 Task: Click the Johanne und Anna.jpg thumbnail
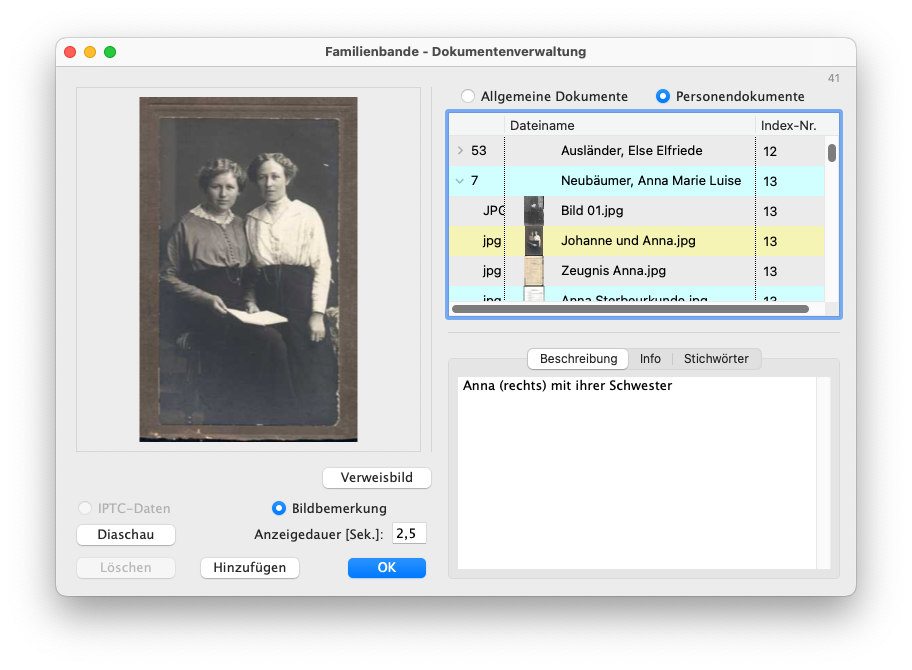[534, 241]
